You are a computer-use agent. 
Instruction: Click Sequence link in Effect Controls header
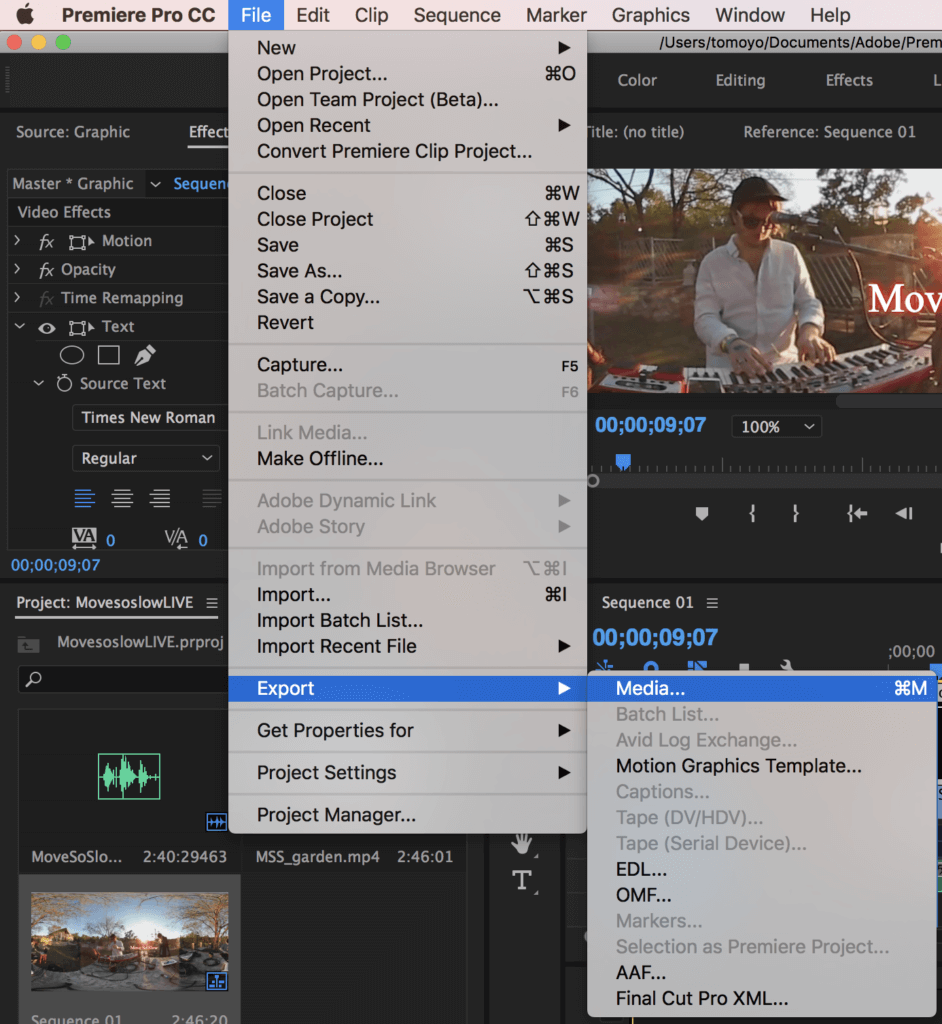[200, 184]
